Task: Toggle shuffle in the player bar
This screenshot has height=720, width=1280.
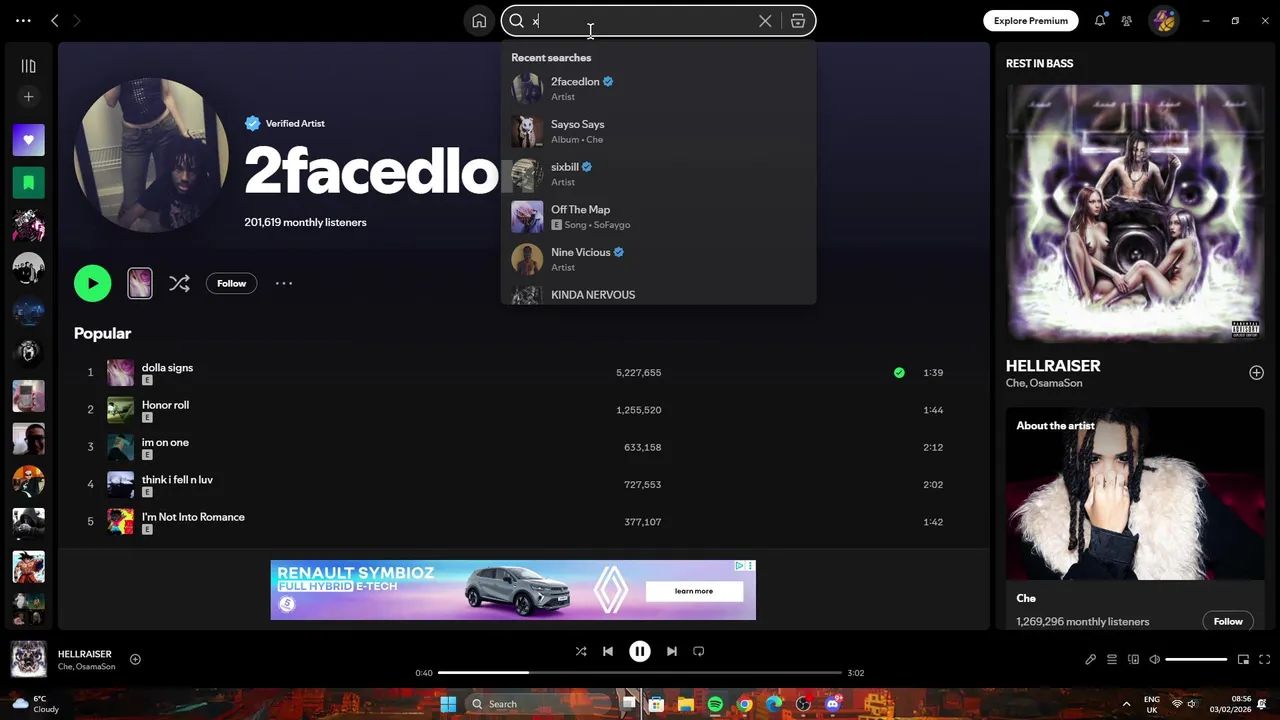Action: [581, 651]
